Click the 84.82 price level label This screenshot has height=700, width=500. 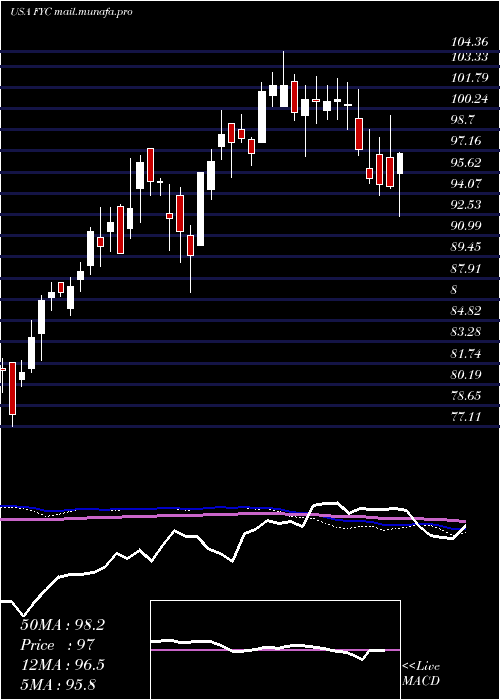467,311
